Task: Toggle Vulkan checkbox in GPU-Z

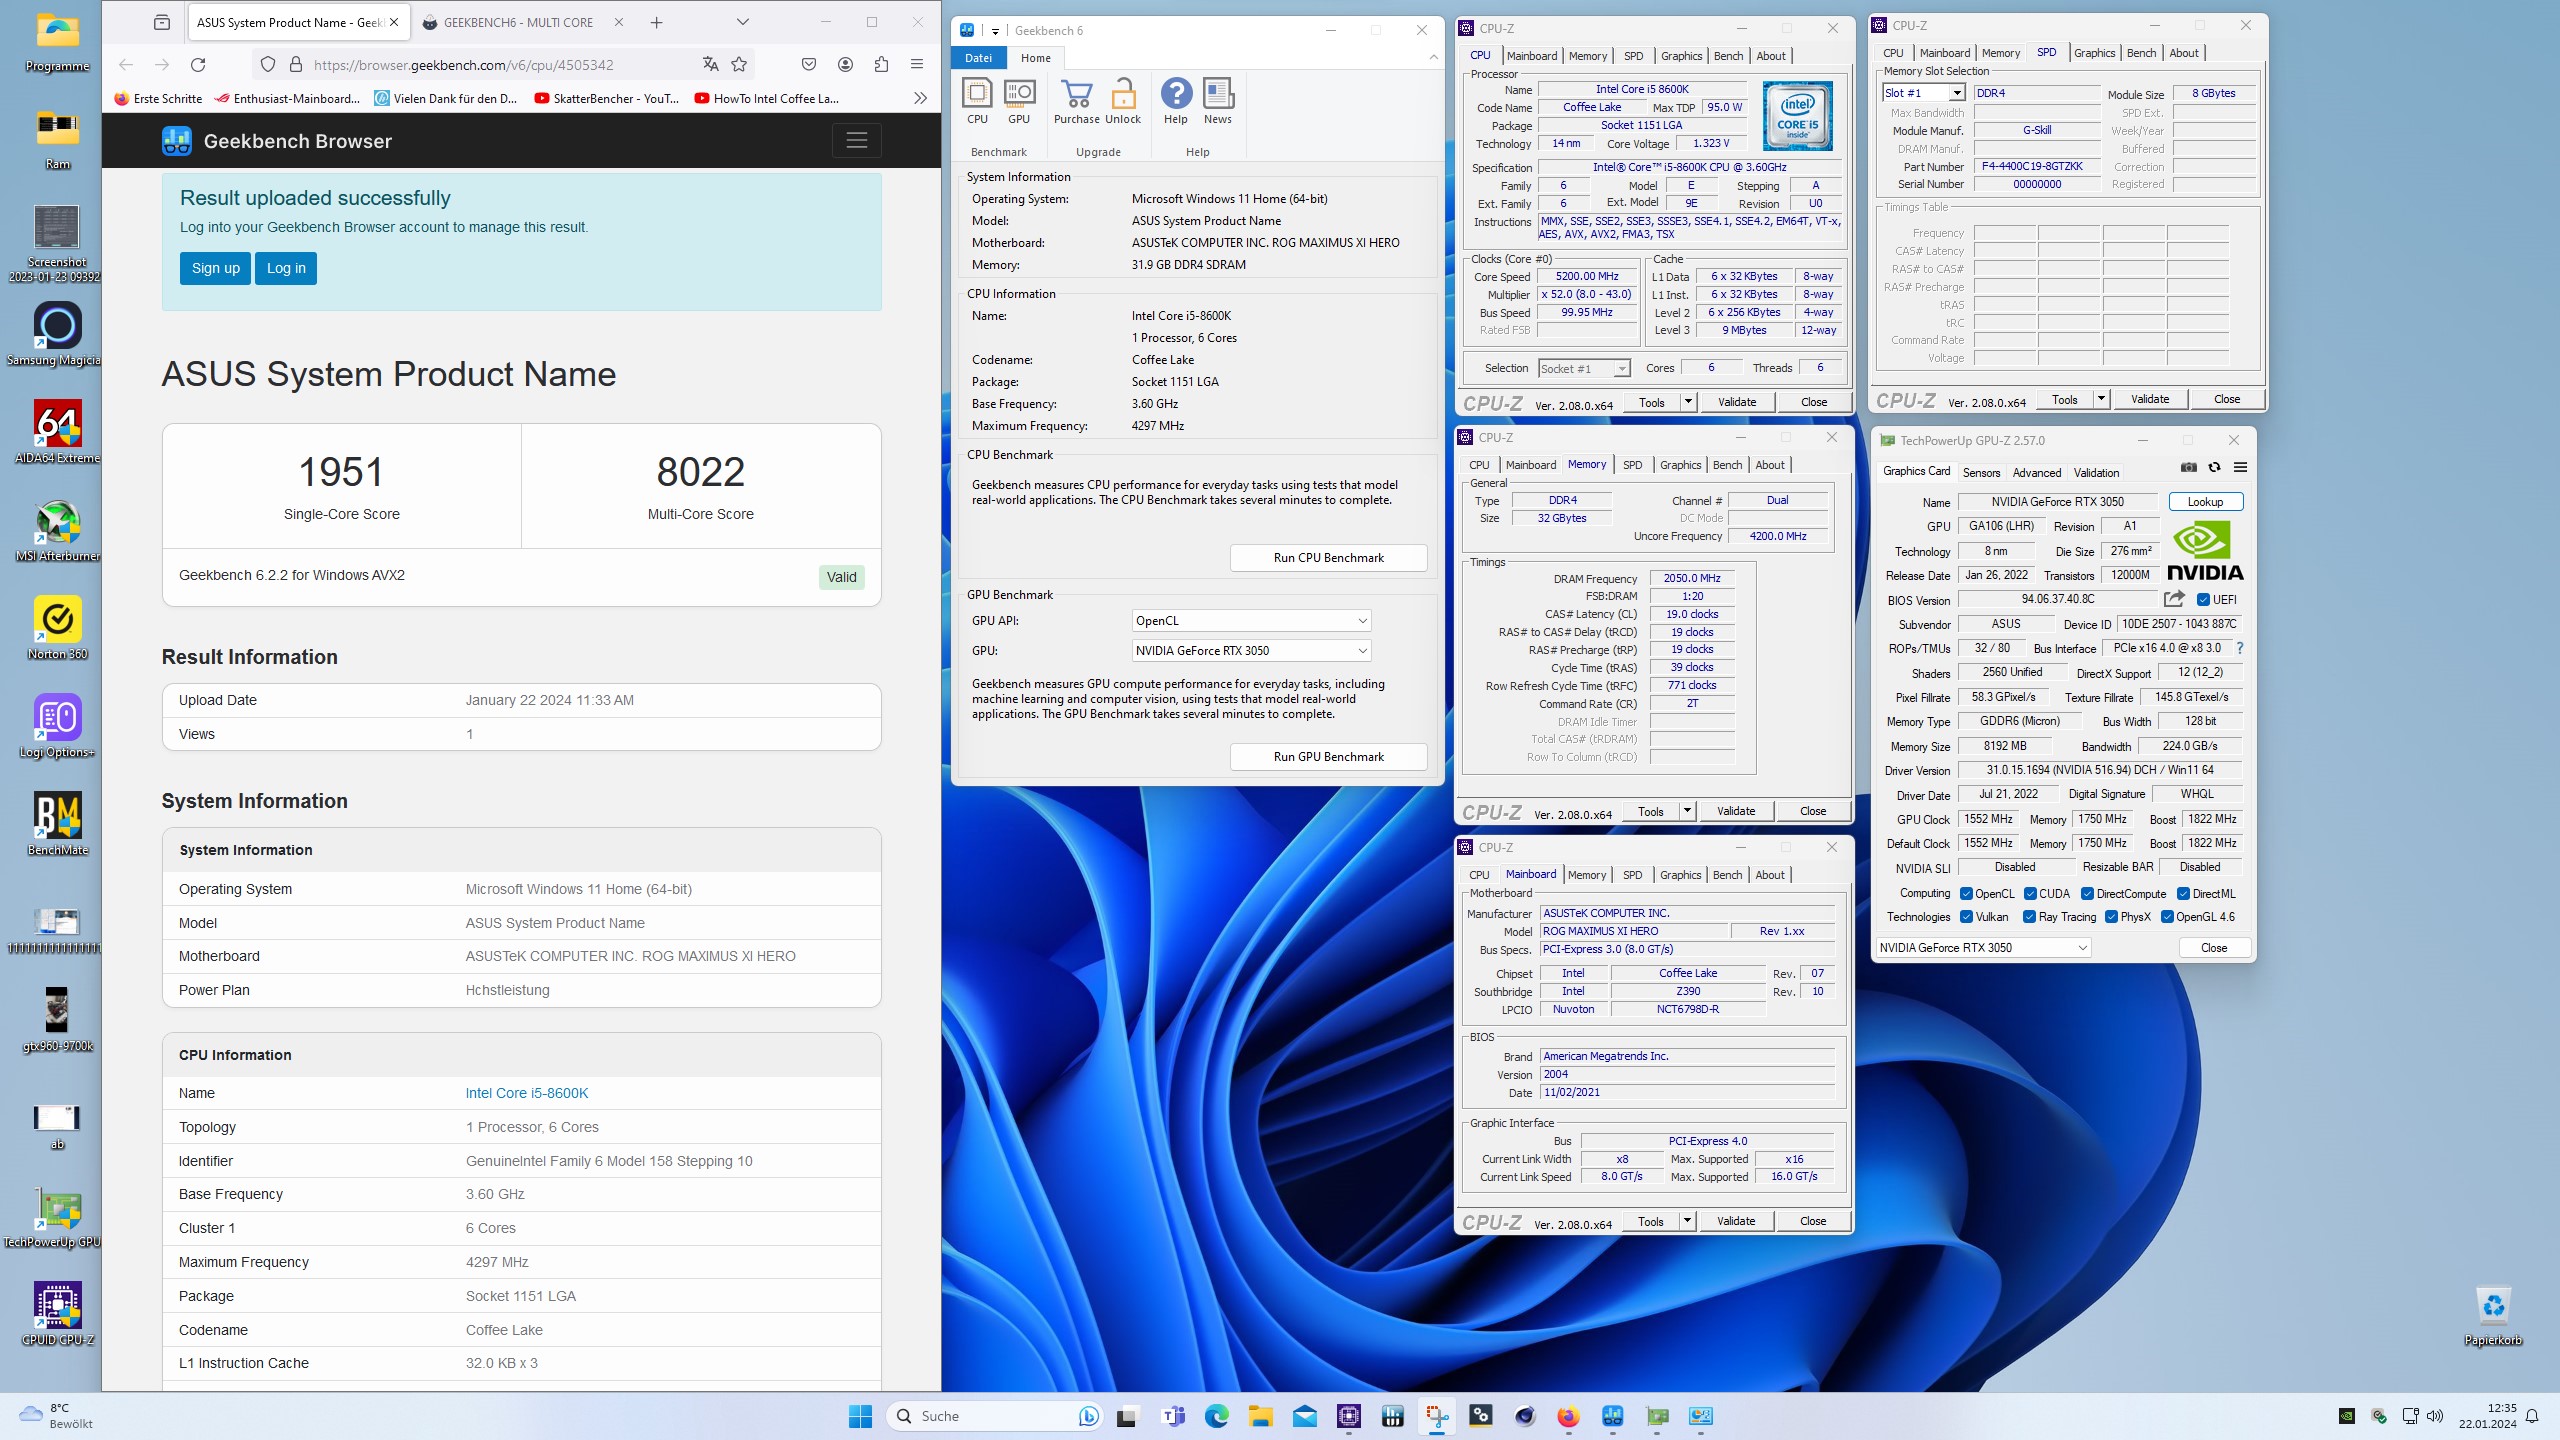Action: (1966, 917)
